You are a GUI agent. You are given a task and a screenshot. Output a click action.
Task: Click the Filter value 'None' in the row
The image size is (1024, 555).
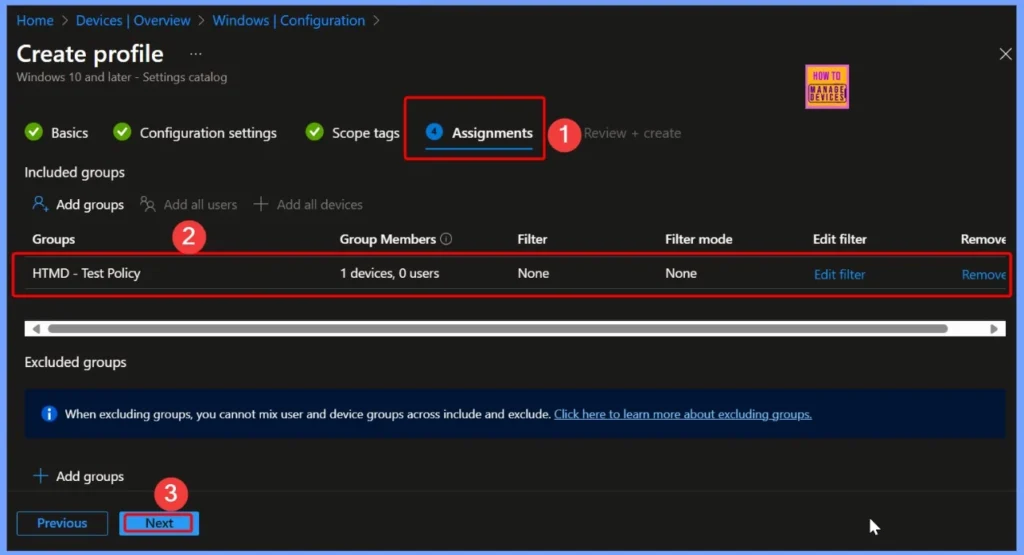[x=533, y=273]
